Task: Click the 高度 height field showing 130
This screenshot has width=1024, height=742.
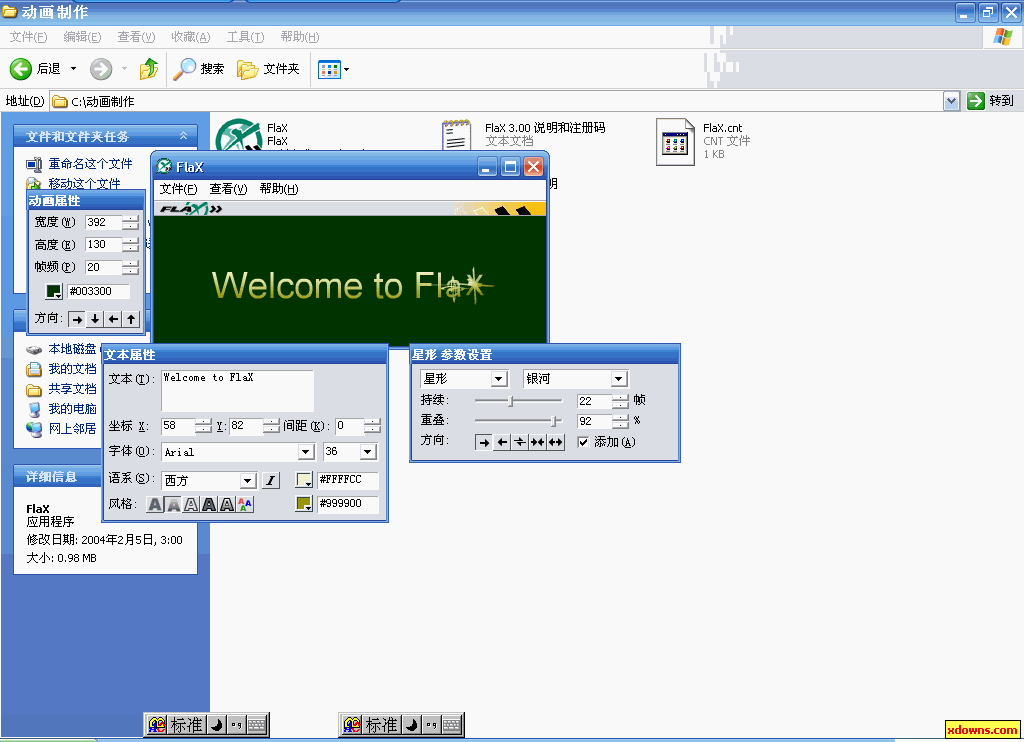Action: click(x=103, y=245)
